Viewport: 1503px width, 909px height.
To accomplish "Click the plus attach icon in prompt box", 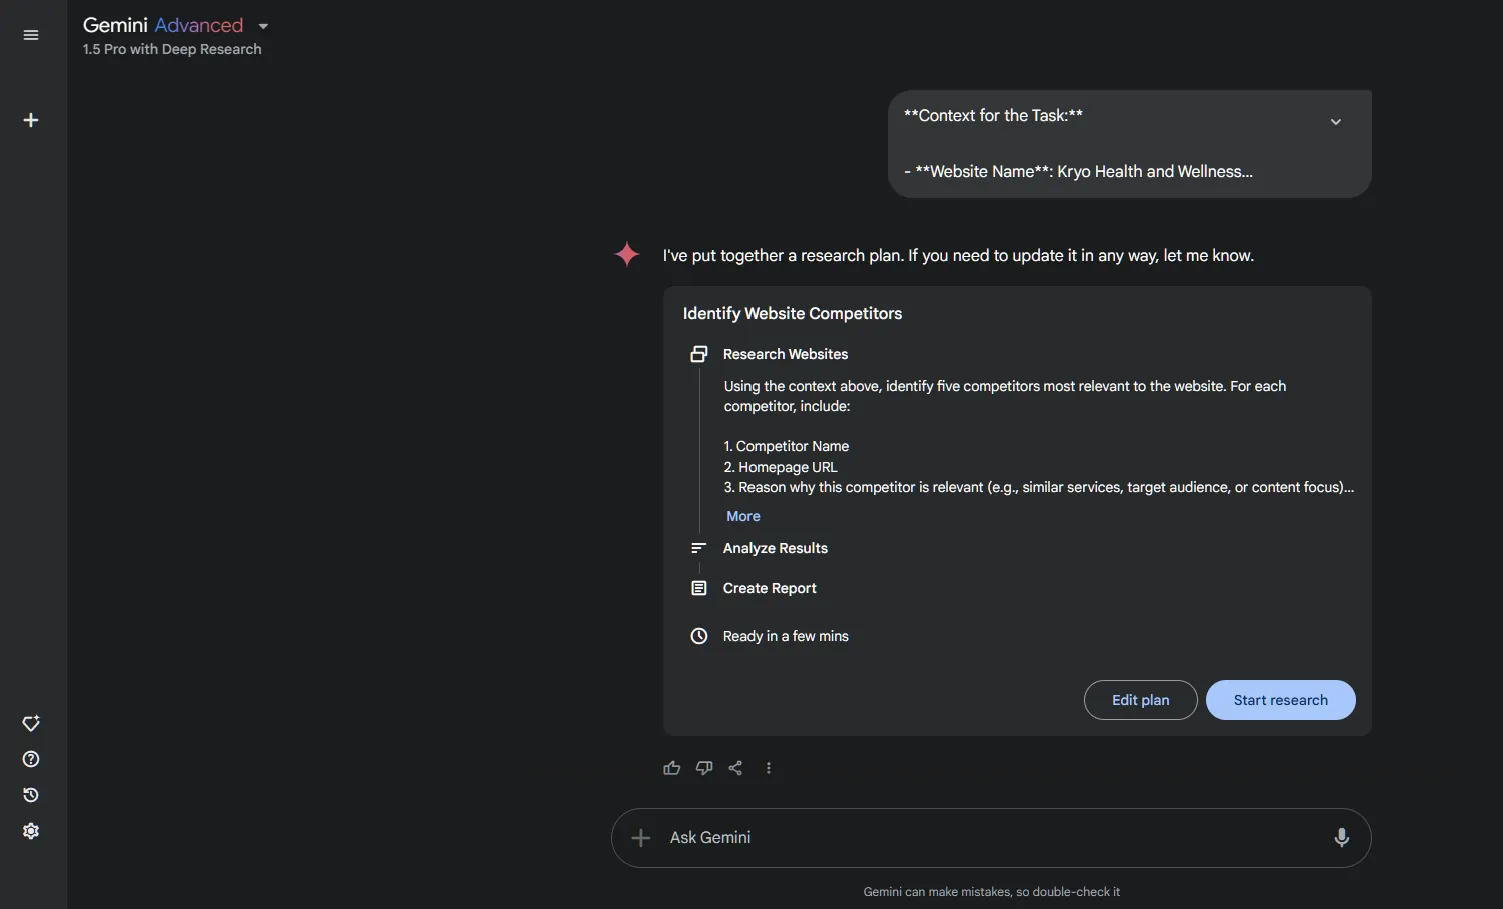I will pos(641,838).
